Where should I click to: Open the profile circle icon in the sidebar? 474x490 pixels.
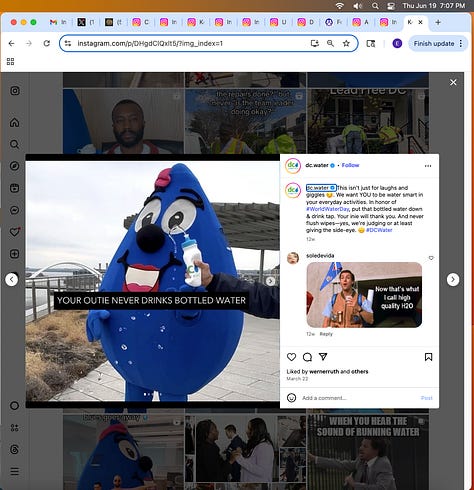[14, 406]
